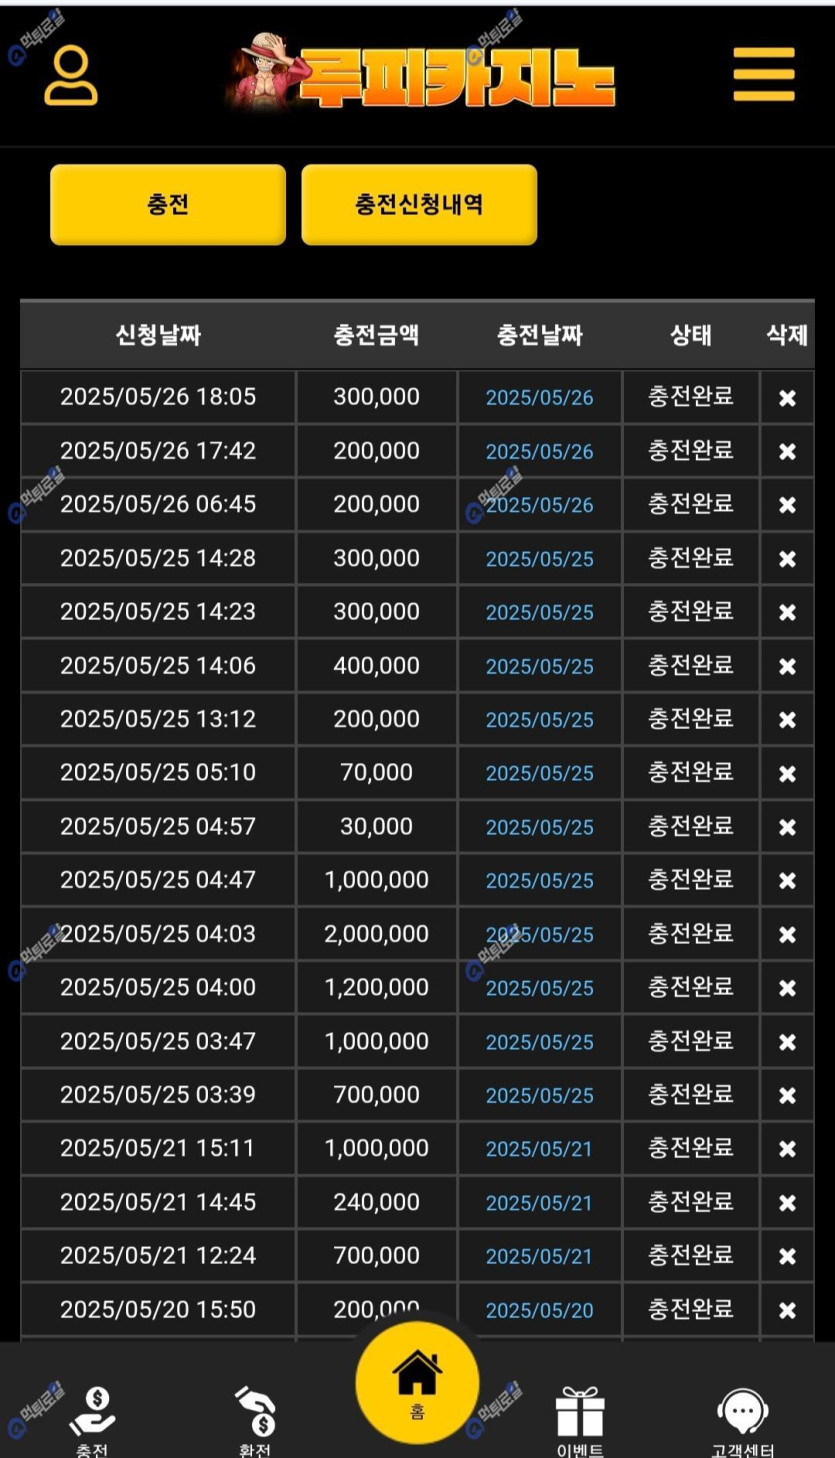Click the 신청날짜 column header
This screenshot has width=835, height=1458.
(158, 336)
